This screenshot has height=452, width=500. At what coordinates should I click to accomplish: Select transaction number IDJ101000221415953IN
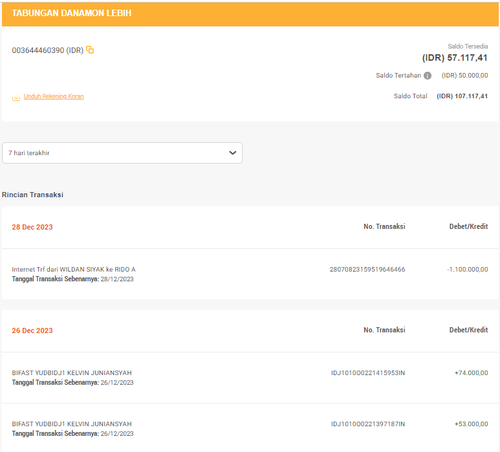click(368, 373)
